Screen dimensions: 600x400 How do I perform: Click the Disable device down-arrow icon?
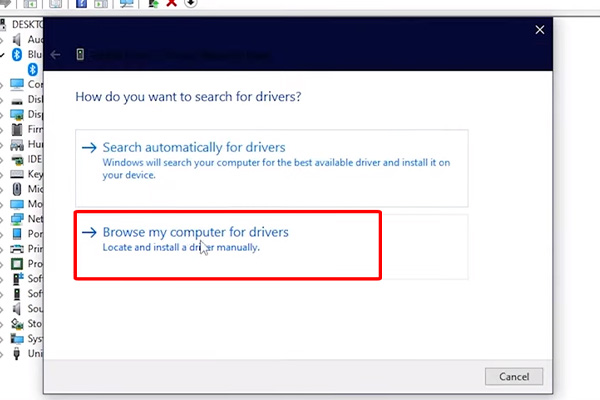pyautogui.click(x=191, y=3)
